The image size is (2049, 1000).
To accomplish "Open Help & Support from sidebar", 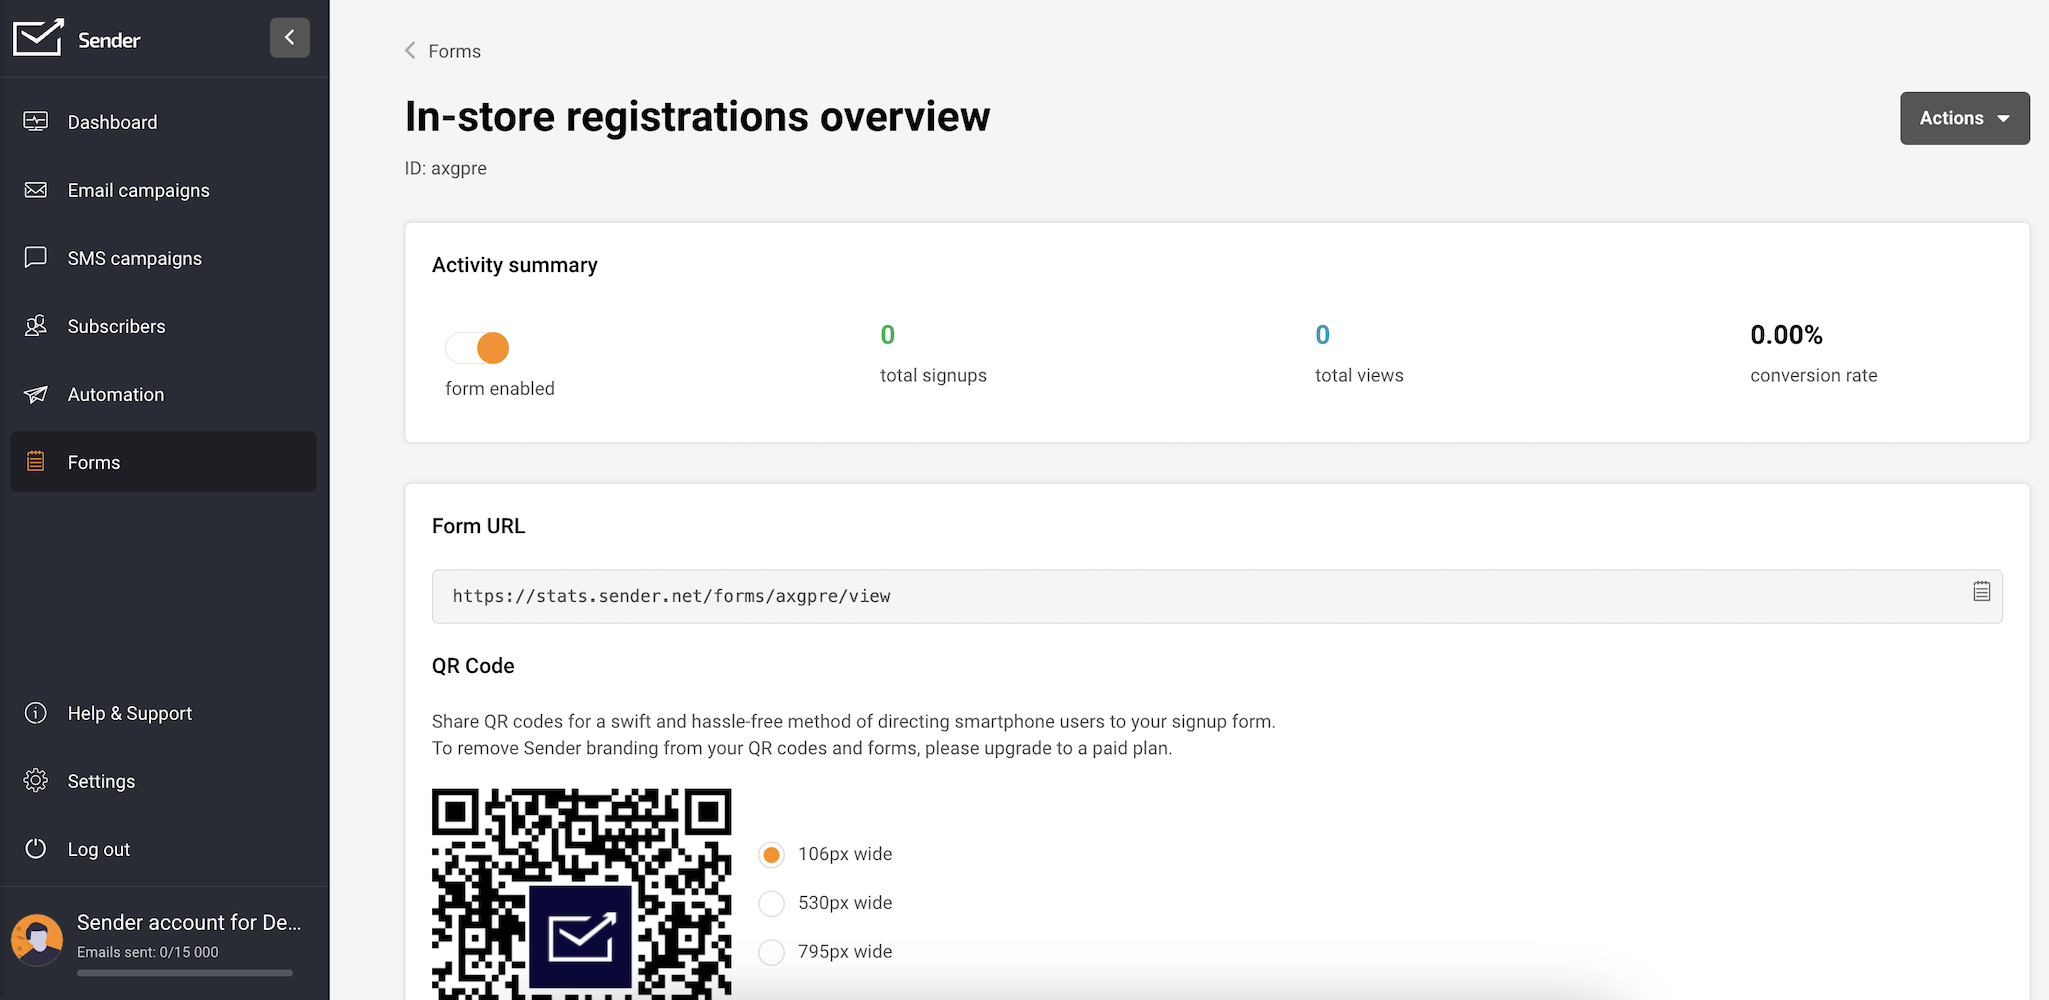I will (x=129, y=713).
